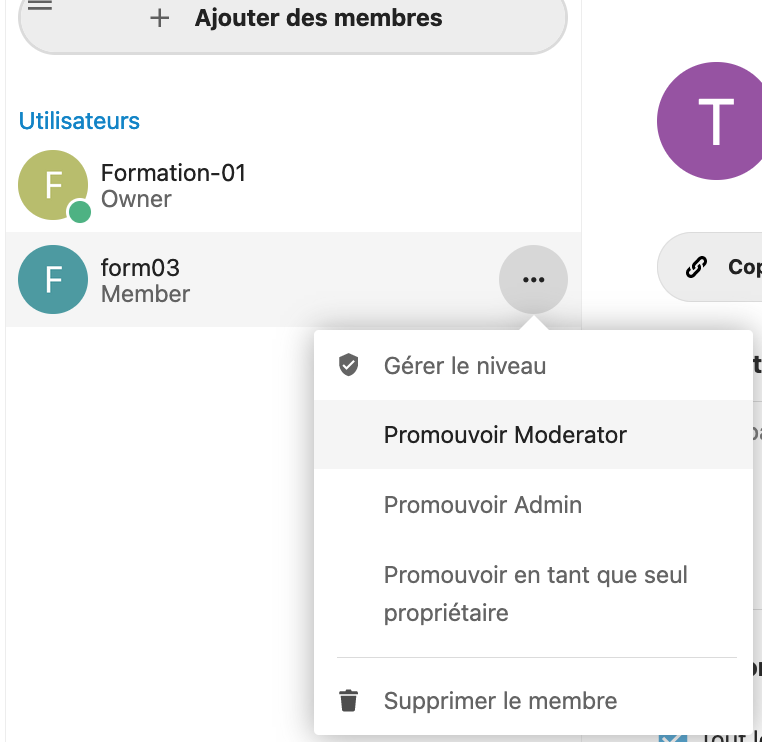Viewport: 762px width, 742px height.
Task: Click the teal form03 avatar
Action: coord(53,279)
